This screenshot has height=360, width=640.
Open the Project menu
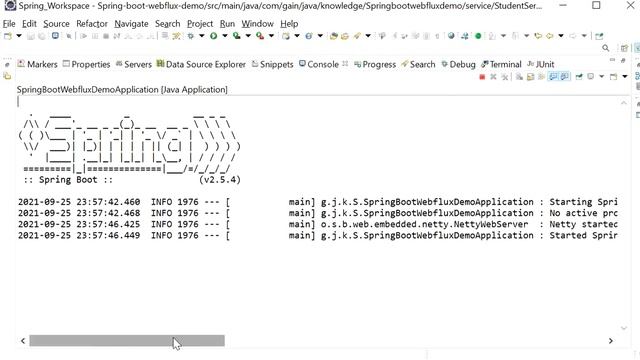click(x=200, y=24)
